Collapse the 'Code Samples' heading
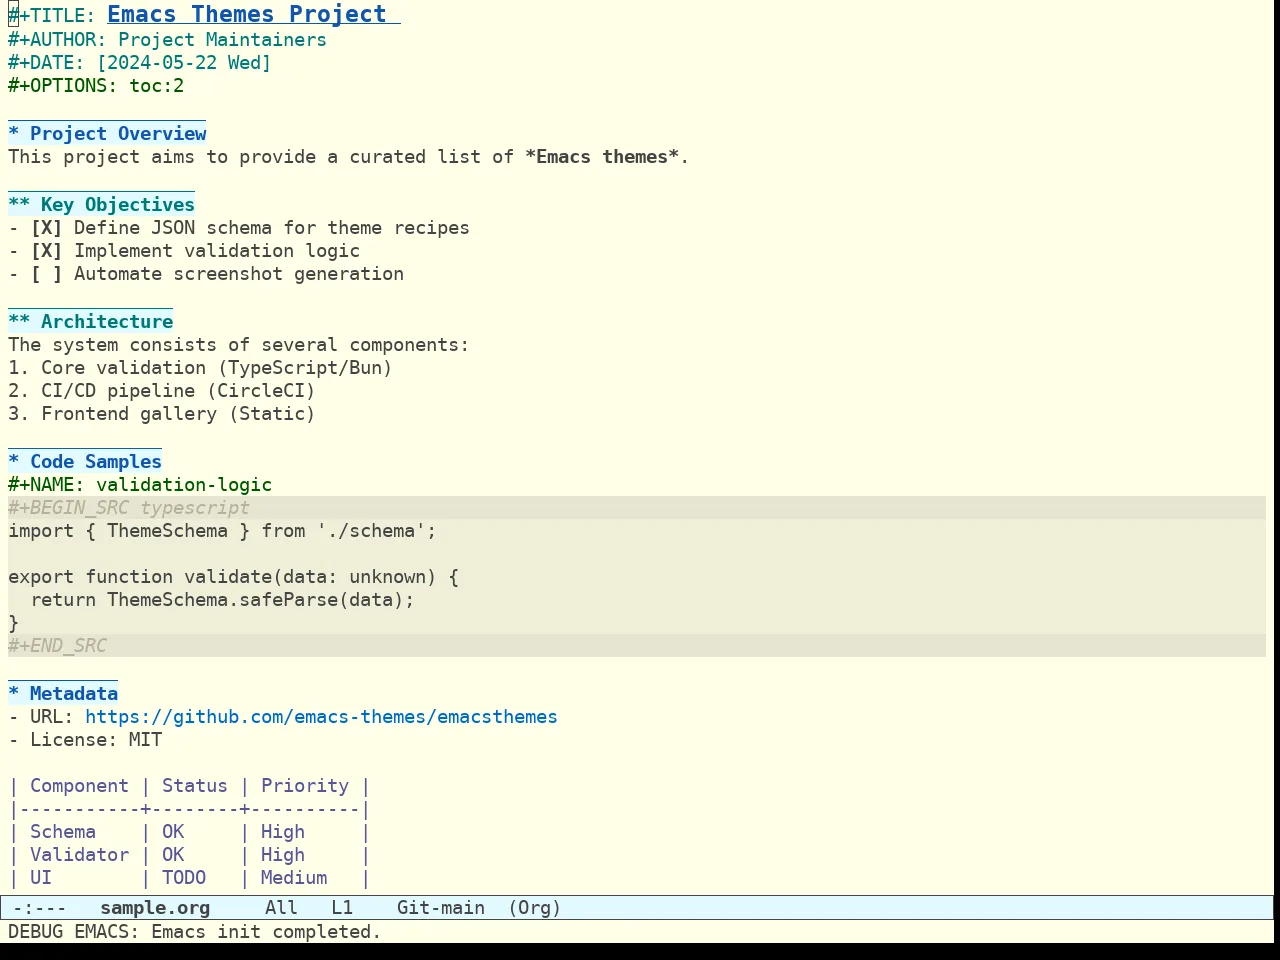The width and height of the screenshot is (1280, 960). pyautogui.click(x=85, y=462)
